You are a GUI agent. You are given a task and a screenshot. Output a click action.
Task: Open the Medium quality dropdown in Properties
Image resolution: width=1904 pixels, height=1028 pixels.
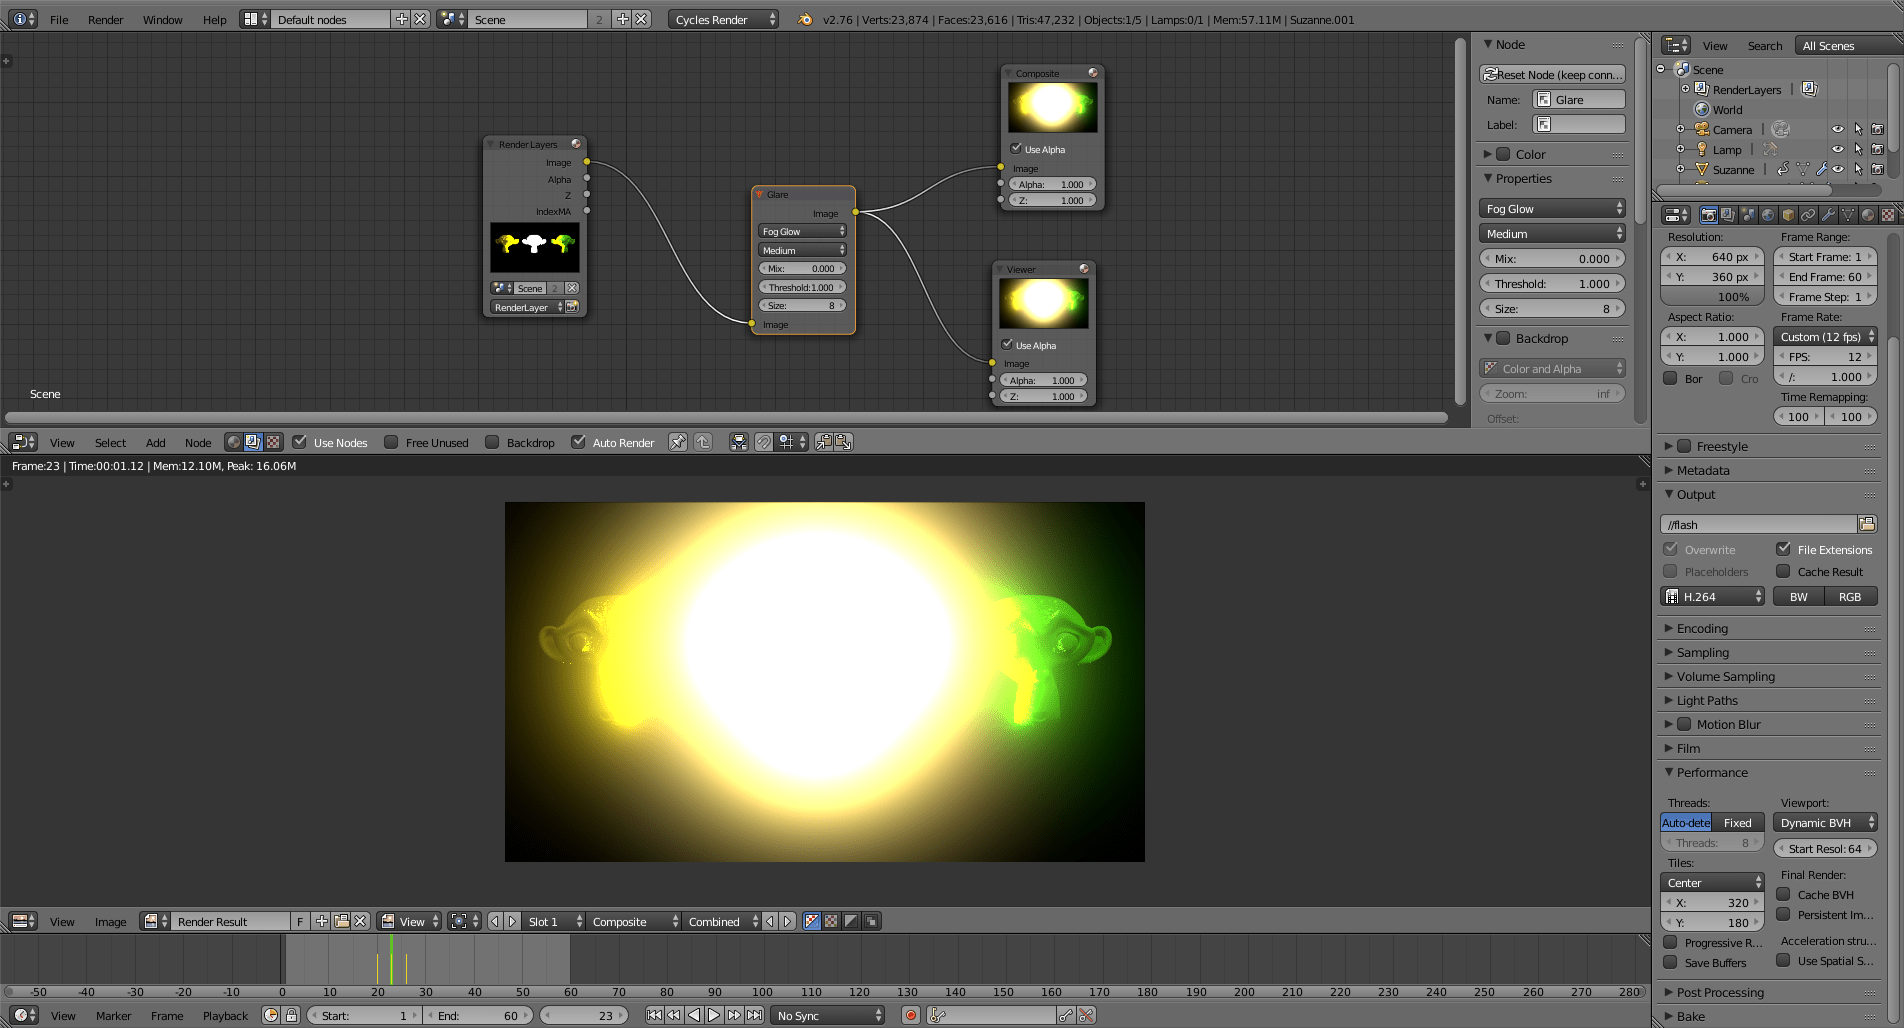tap(1552, 233)
